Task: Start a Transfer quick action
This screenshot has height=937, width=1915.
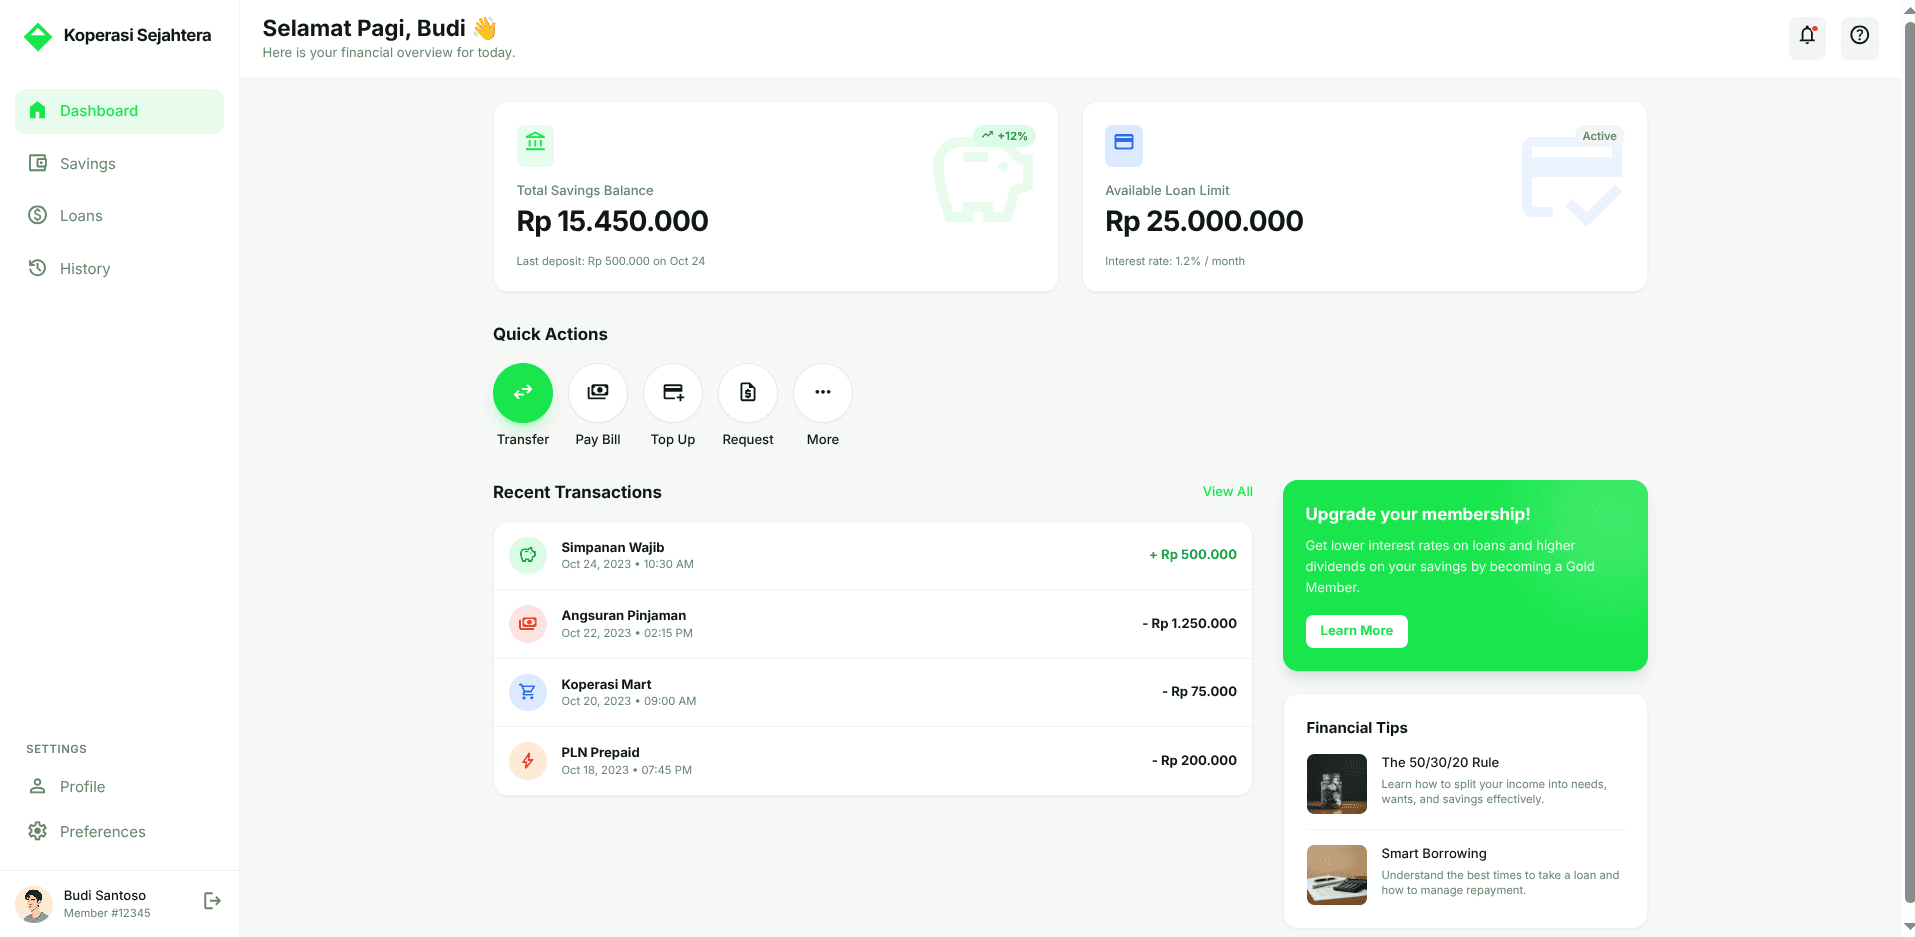Action: point(522,393)
